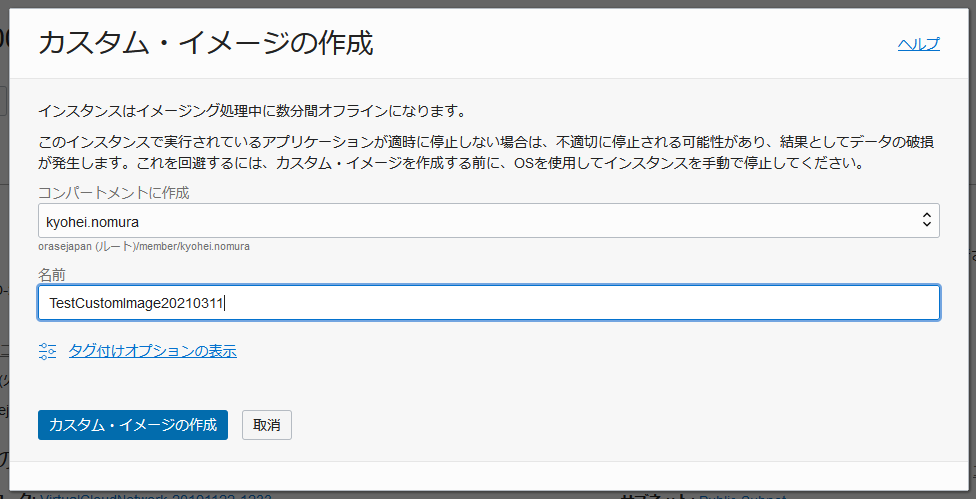Screen dimensions: 976x499
Task: Open the compartment dropdown showing kyohei.nomura
Action: coord(489,220)
